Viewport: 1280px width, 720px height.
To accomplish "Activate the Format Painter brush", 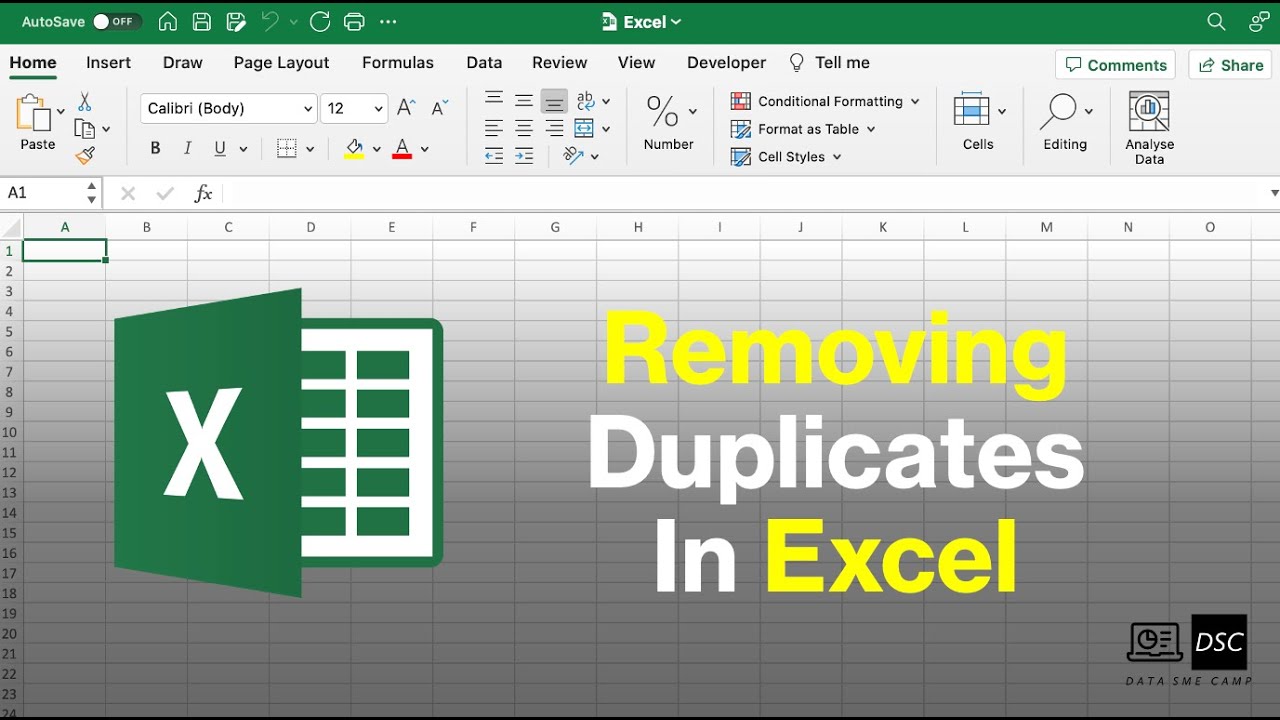I will coord(85,155).
